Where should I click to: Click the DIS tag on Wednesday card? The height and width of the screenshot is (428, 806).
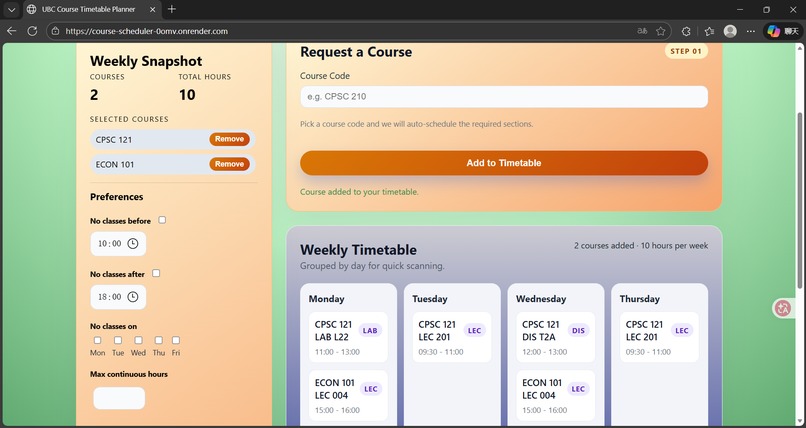(x=578, y=330)
